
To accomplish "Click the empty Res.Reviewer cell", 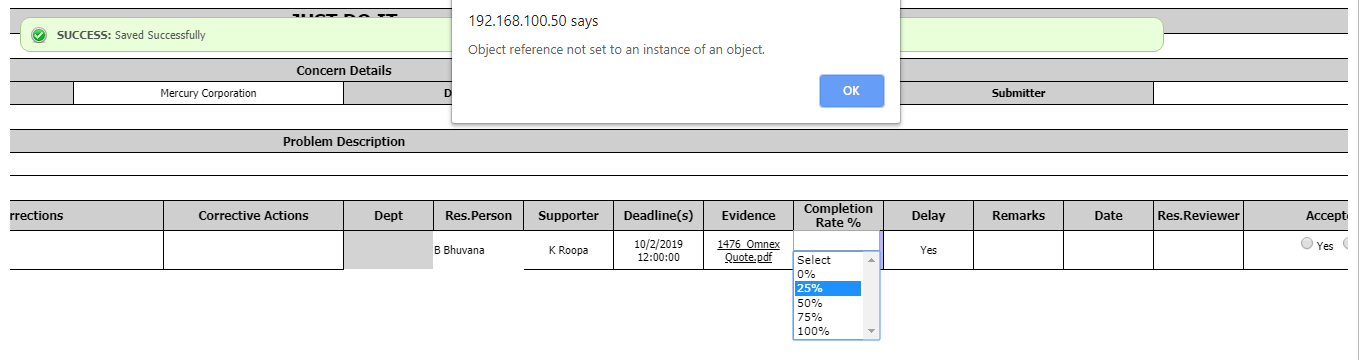I will coord(1198,250).
